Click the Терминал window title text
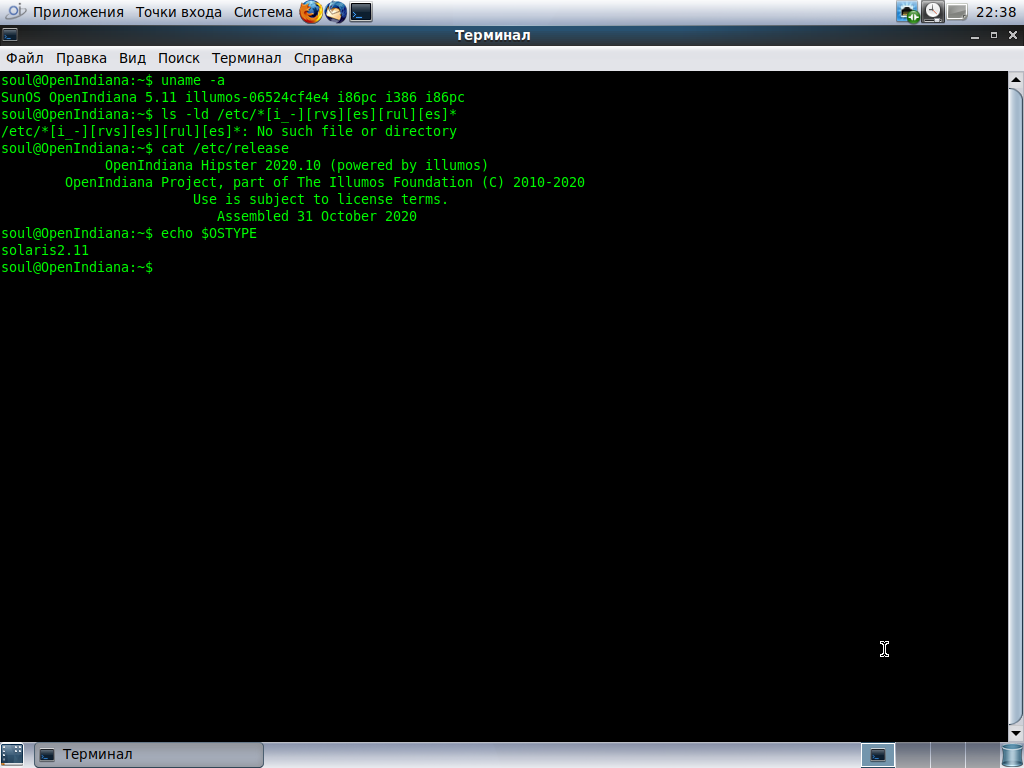 (x=492, y=35)
